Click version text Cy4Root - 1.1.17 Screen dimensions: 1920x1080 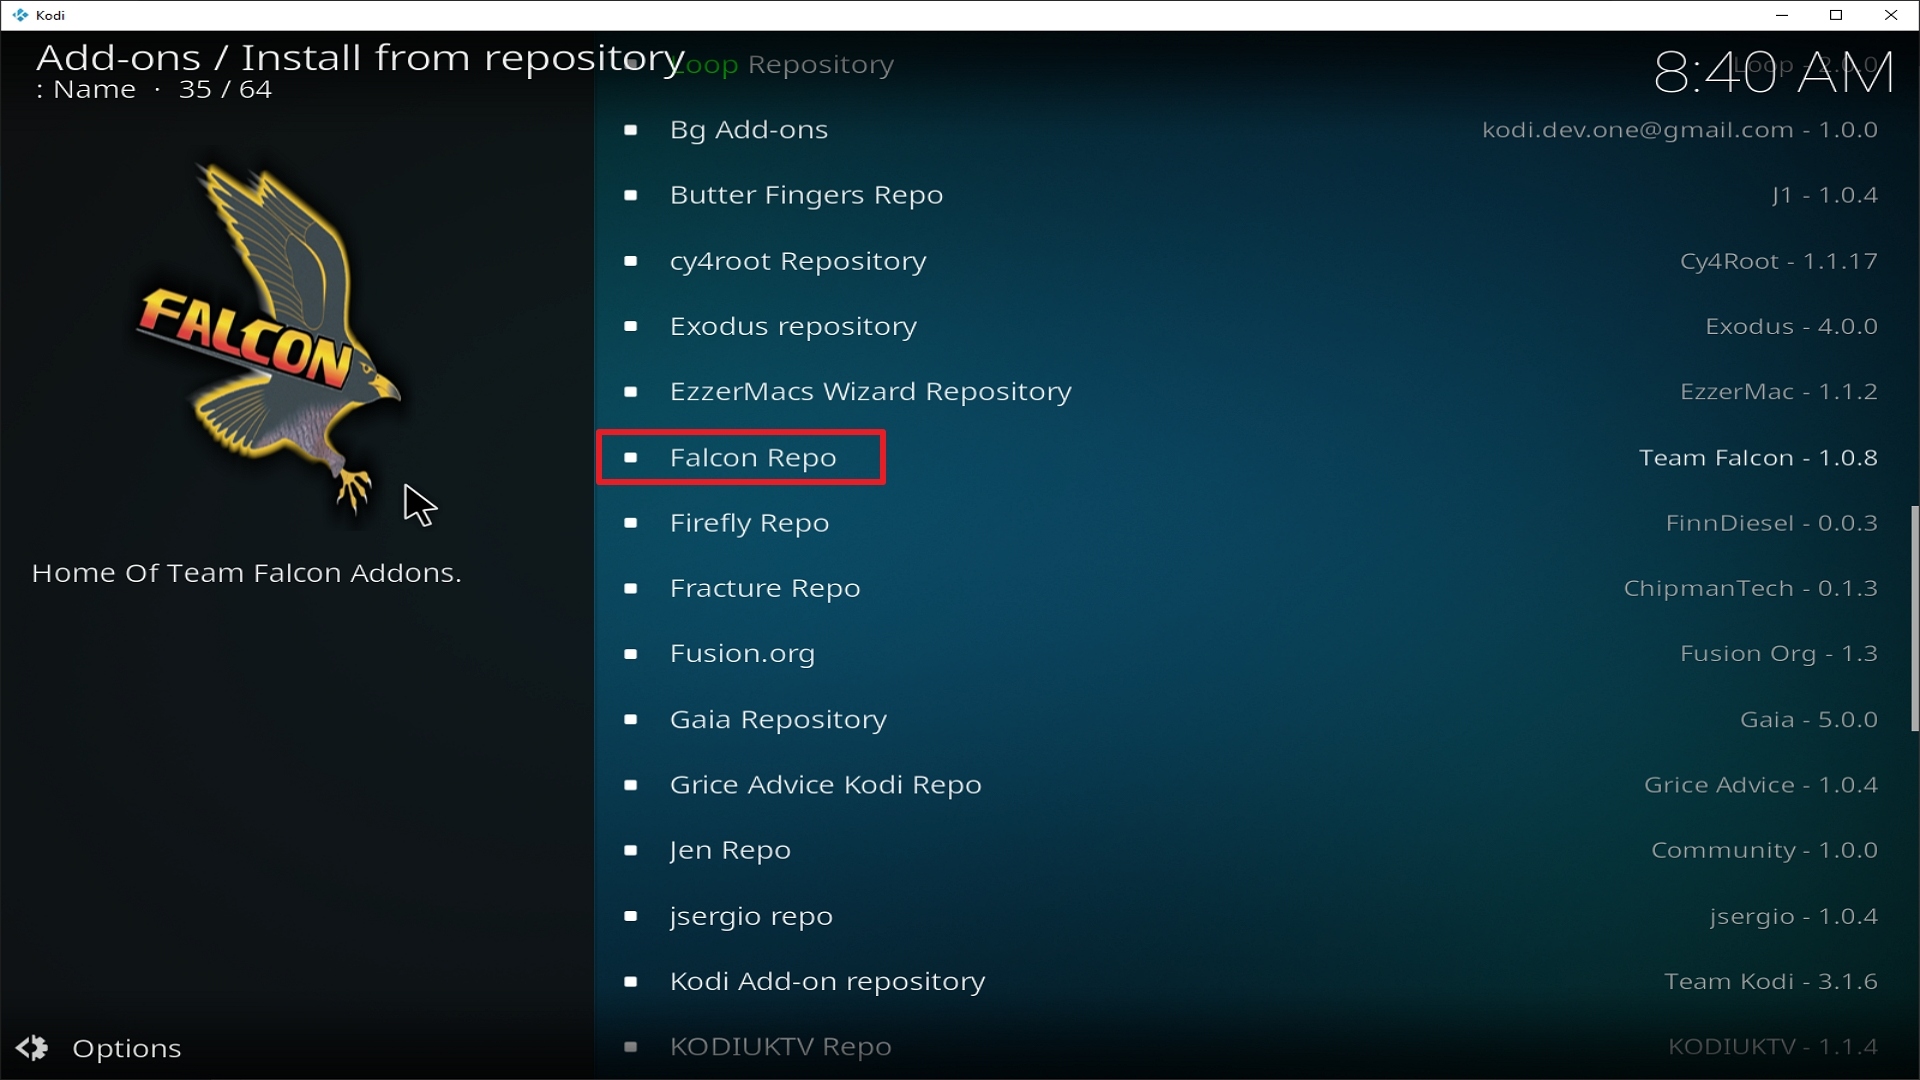tap(1779, 262)
